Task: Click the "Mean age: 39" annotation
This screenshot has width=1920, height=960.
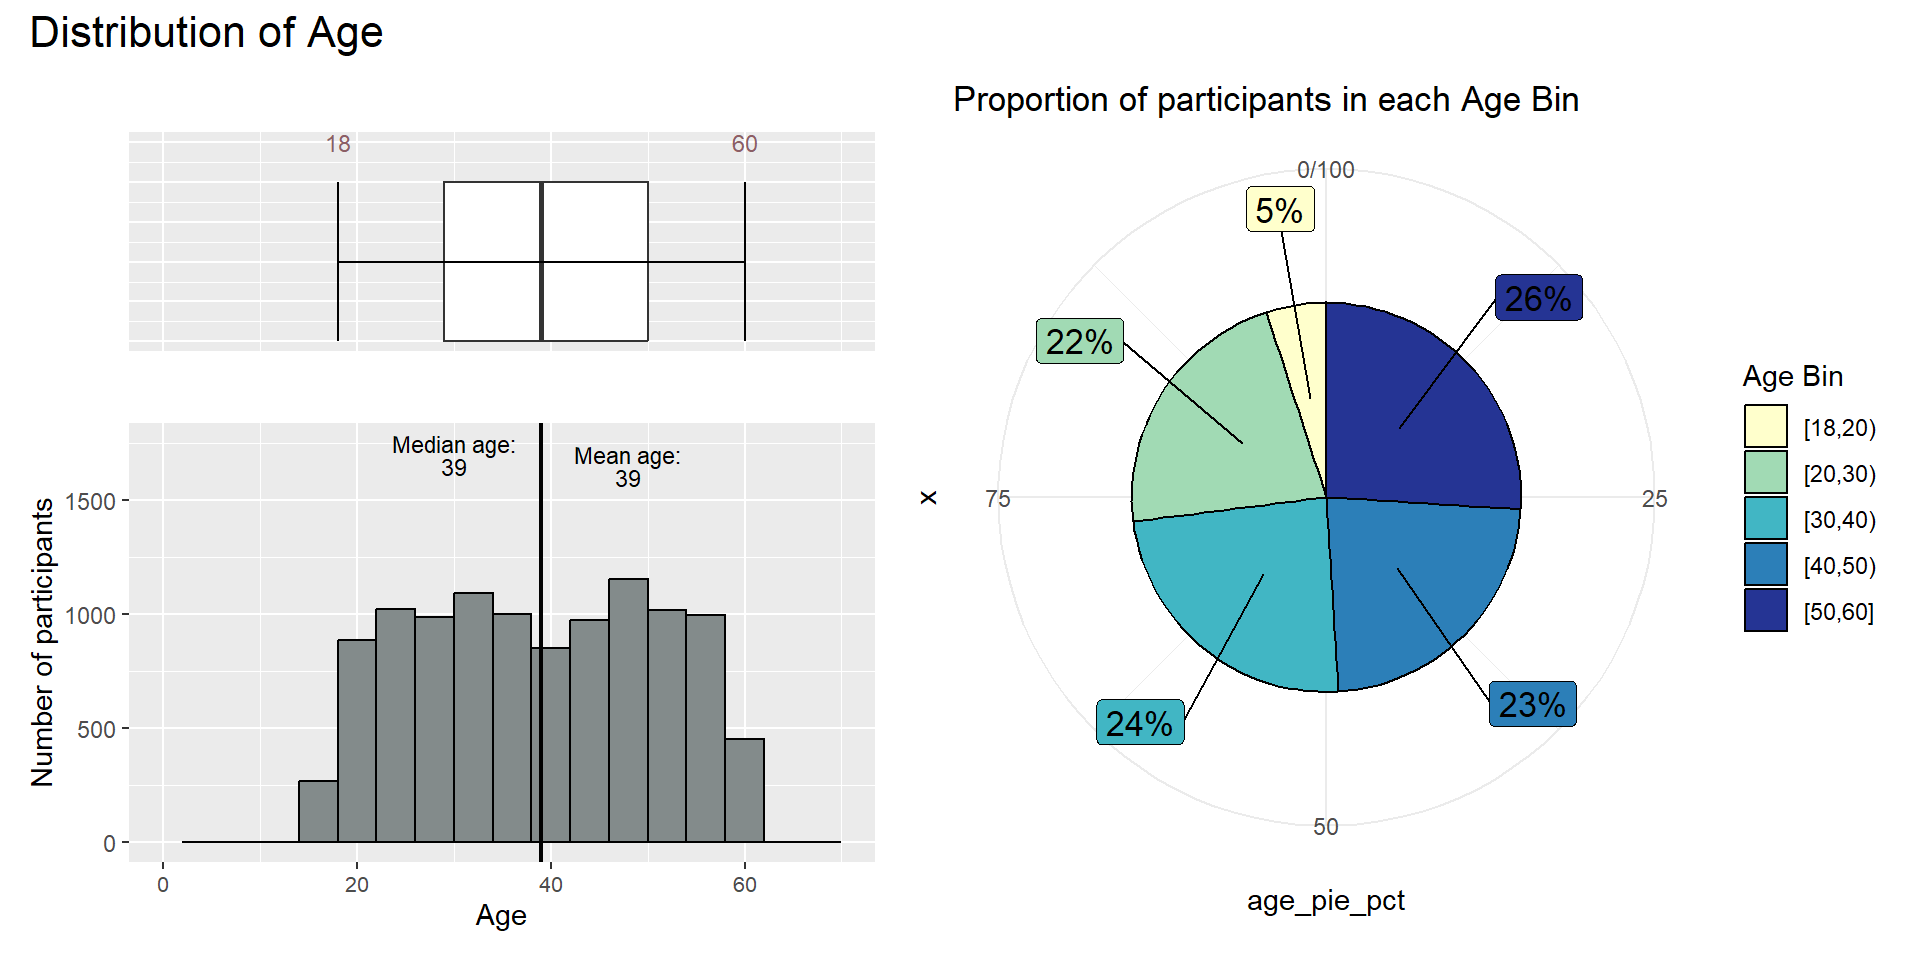Action: tap(627, 467)
